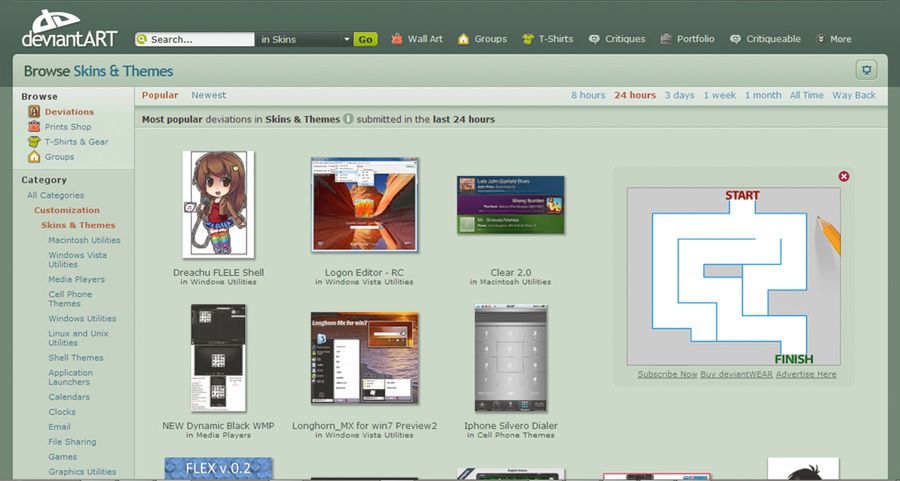The height and width of the screenshot is (481, 900).
Task: Open NEW Dynamic Black WMP thumbnail
Action: (x=218, y=358)
